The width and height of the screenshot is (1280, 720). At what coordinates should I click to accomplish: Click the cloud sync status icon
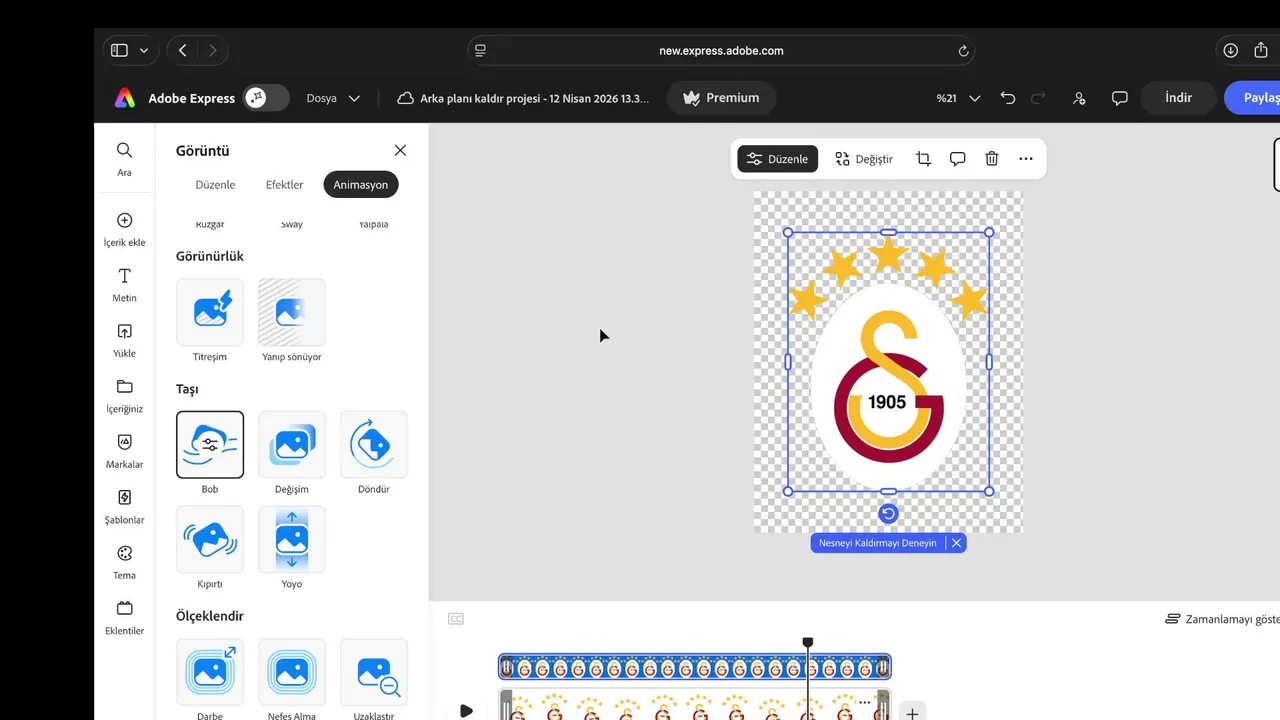point(405,98)
